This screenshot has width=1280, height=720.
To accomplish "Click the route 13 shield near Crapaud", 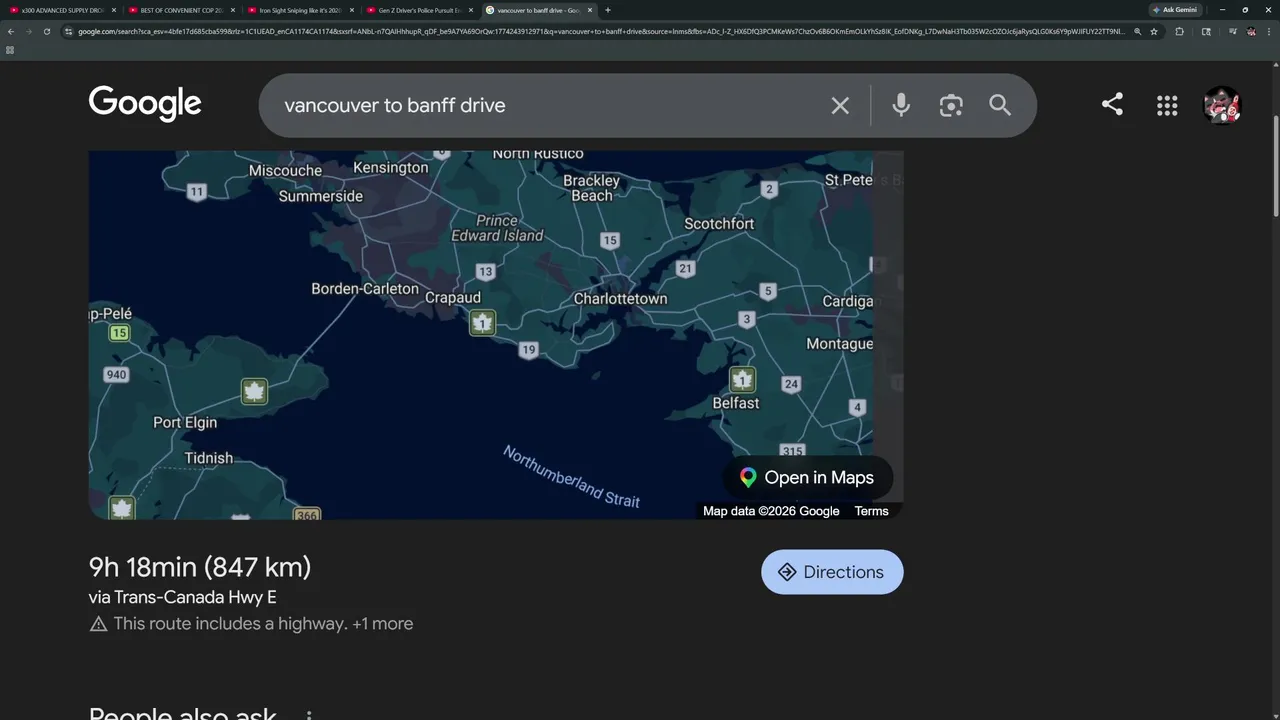I will (486, 271).
